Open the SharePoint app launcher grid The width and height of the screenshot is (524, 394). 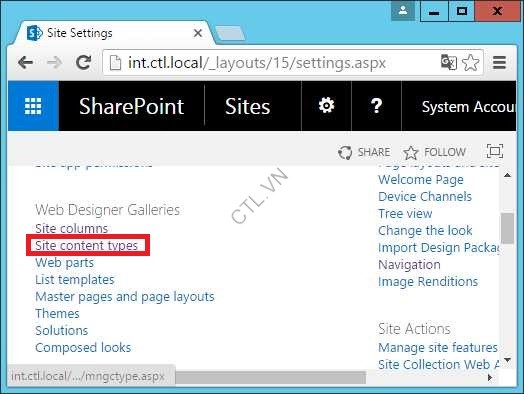pos(33,106)
